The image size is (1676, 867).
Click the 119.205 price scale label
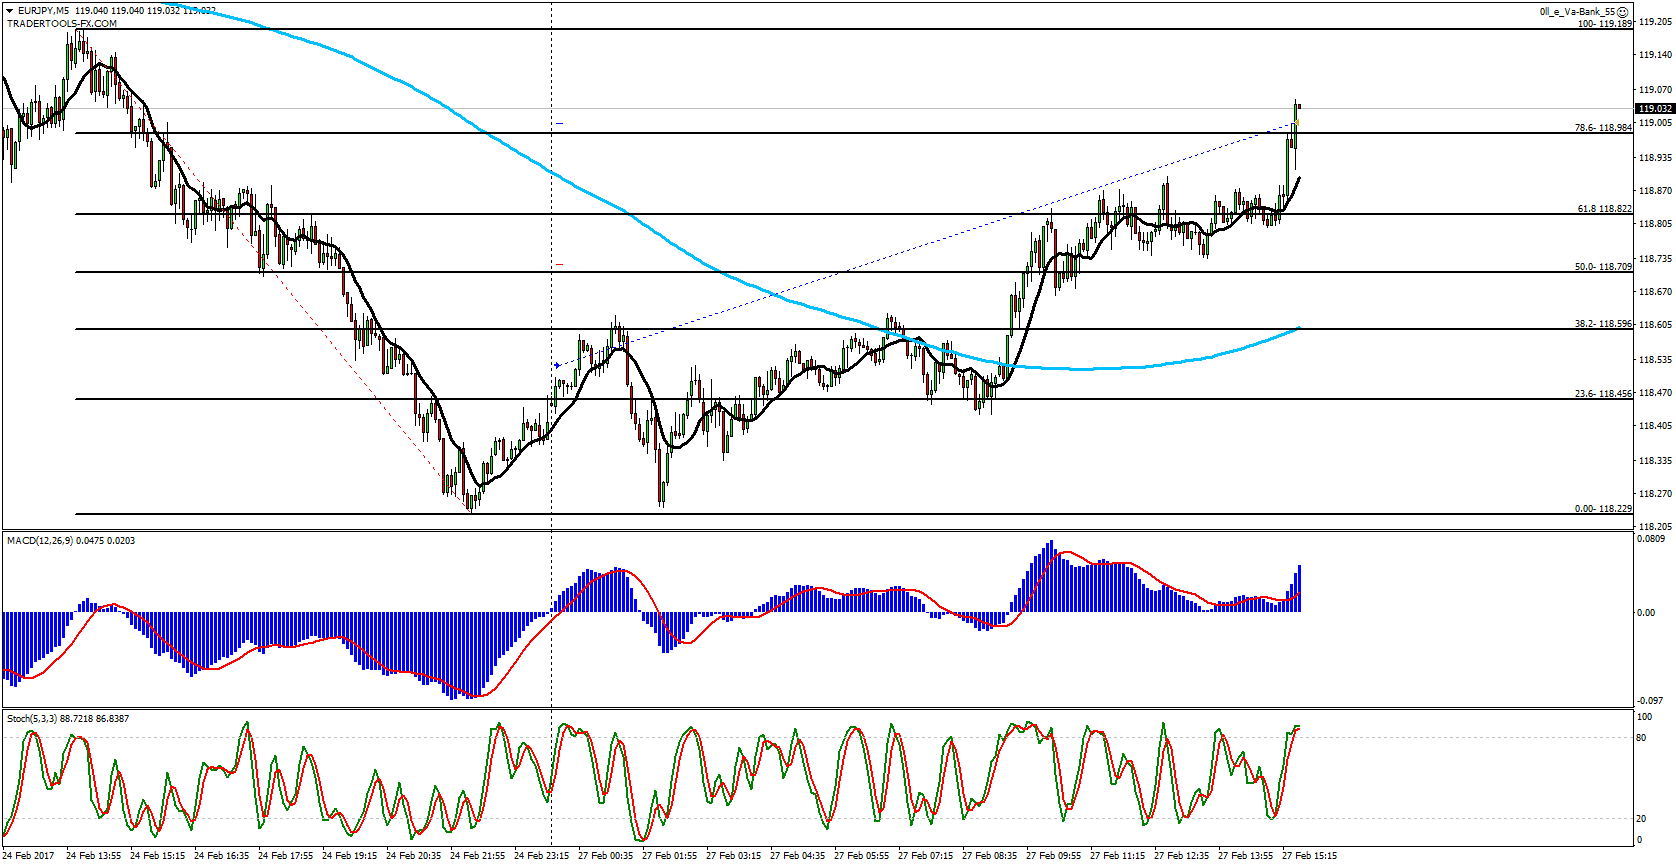tap(1655, 20)
